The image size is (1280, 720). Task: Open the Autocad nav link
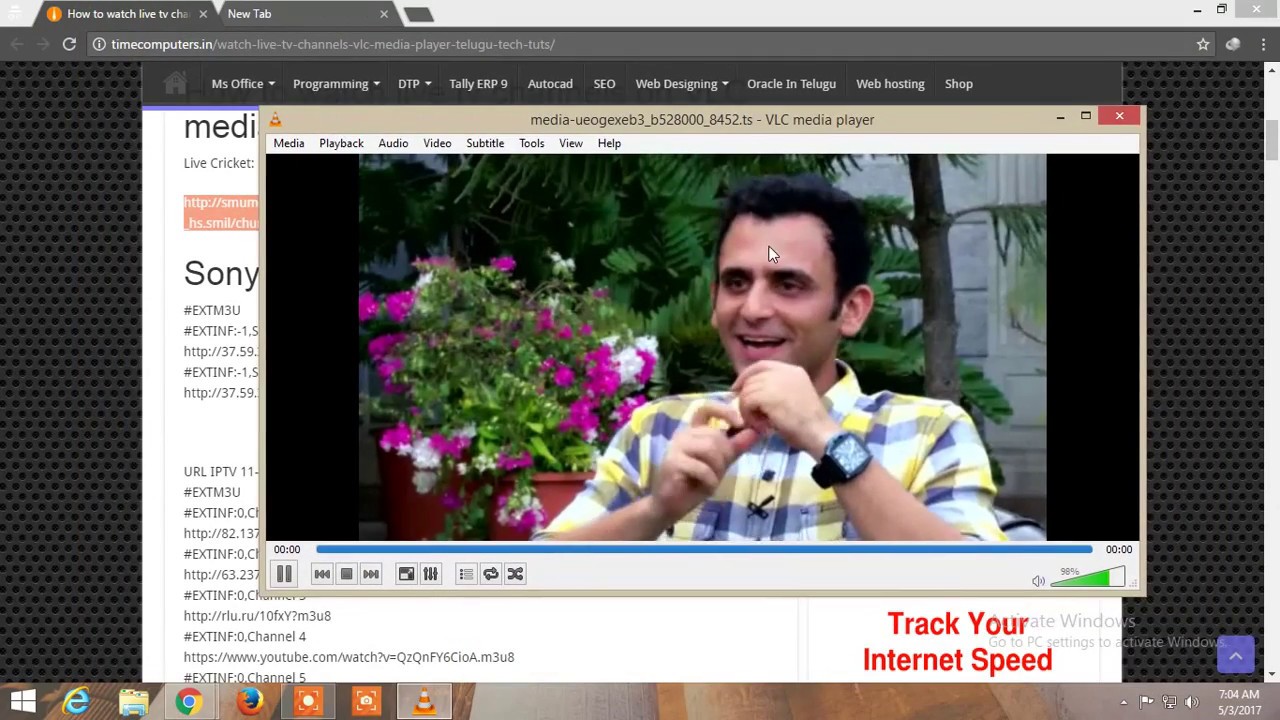tap(550, 84)
